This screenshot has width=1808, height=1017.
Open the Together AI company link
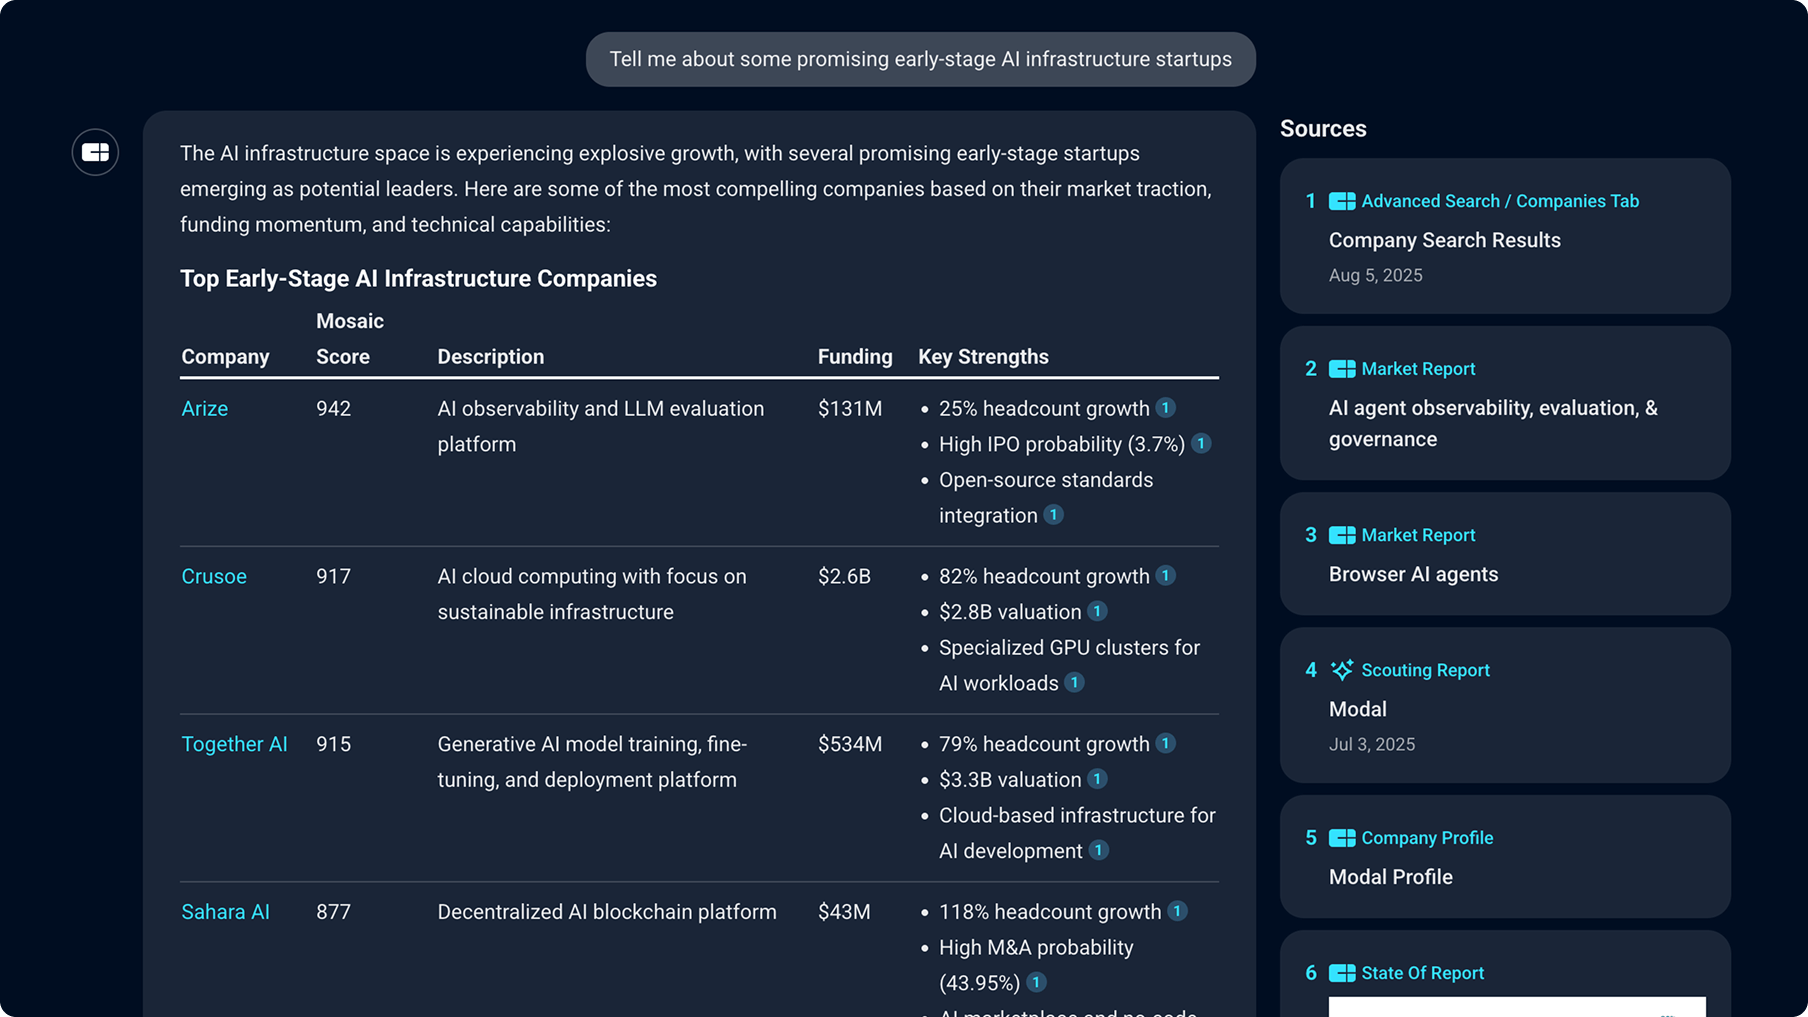click(x=234, y=744)
